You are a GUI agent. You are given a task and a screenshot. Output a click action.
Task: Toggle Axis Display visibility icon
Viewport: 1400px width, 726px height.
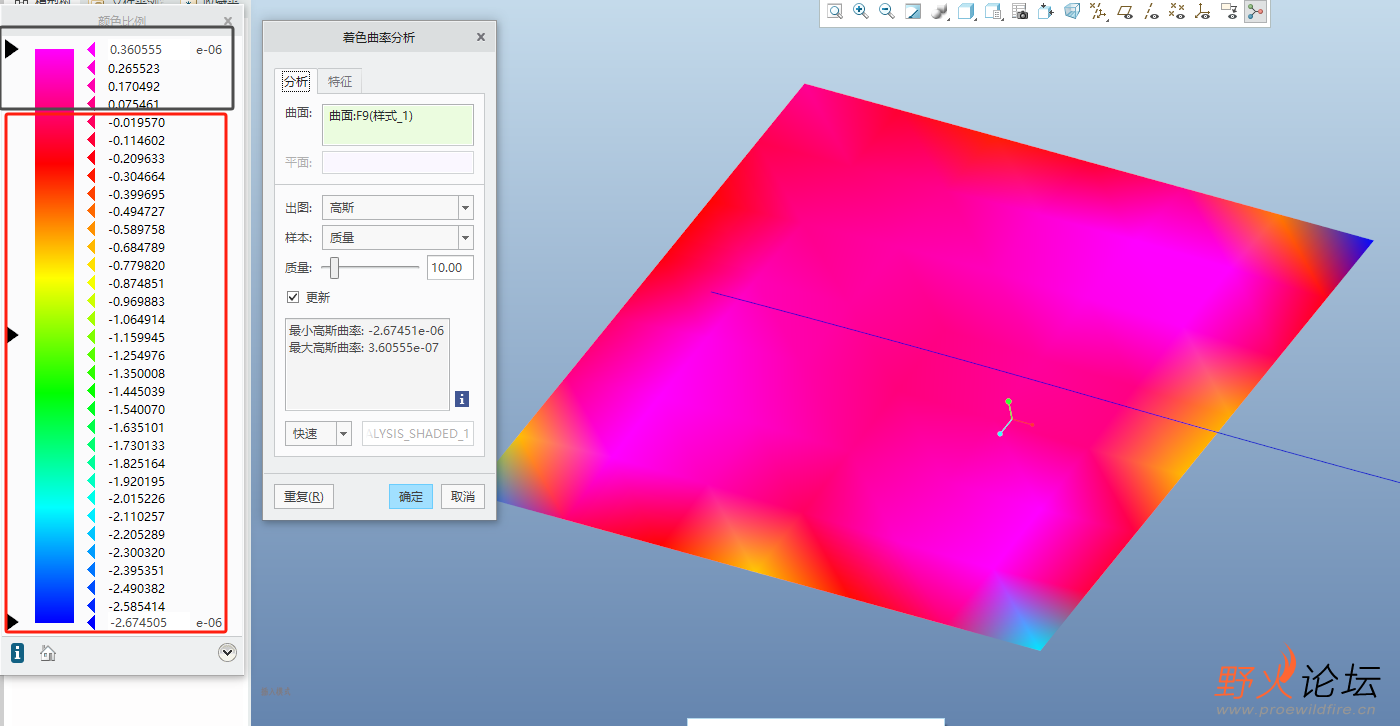pos(1151,11)
